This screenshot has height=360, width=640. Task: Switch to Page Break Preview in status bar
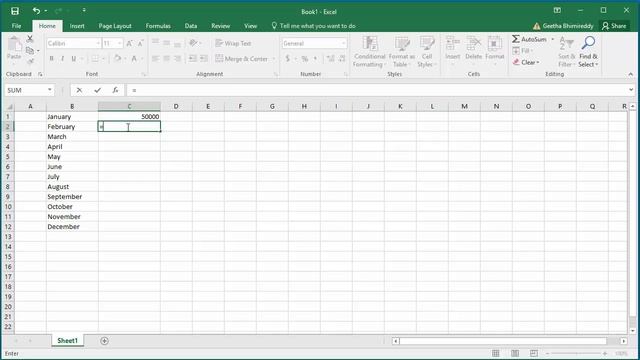pyautogui.click(x=534, y=353)
